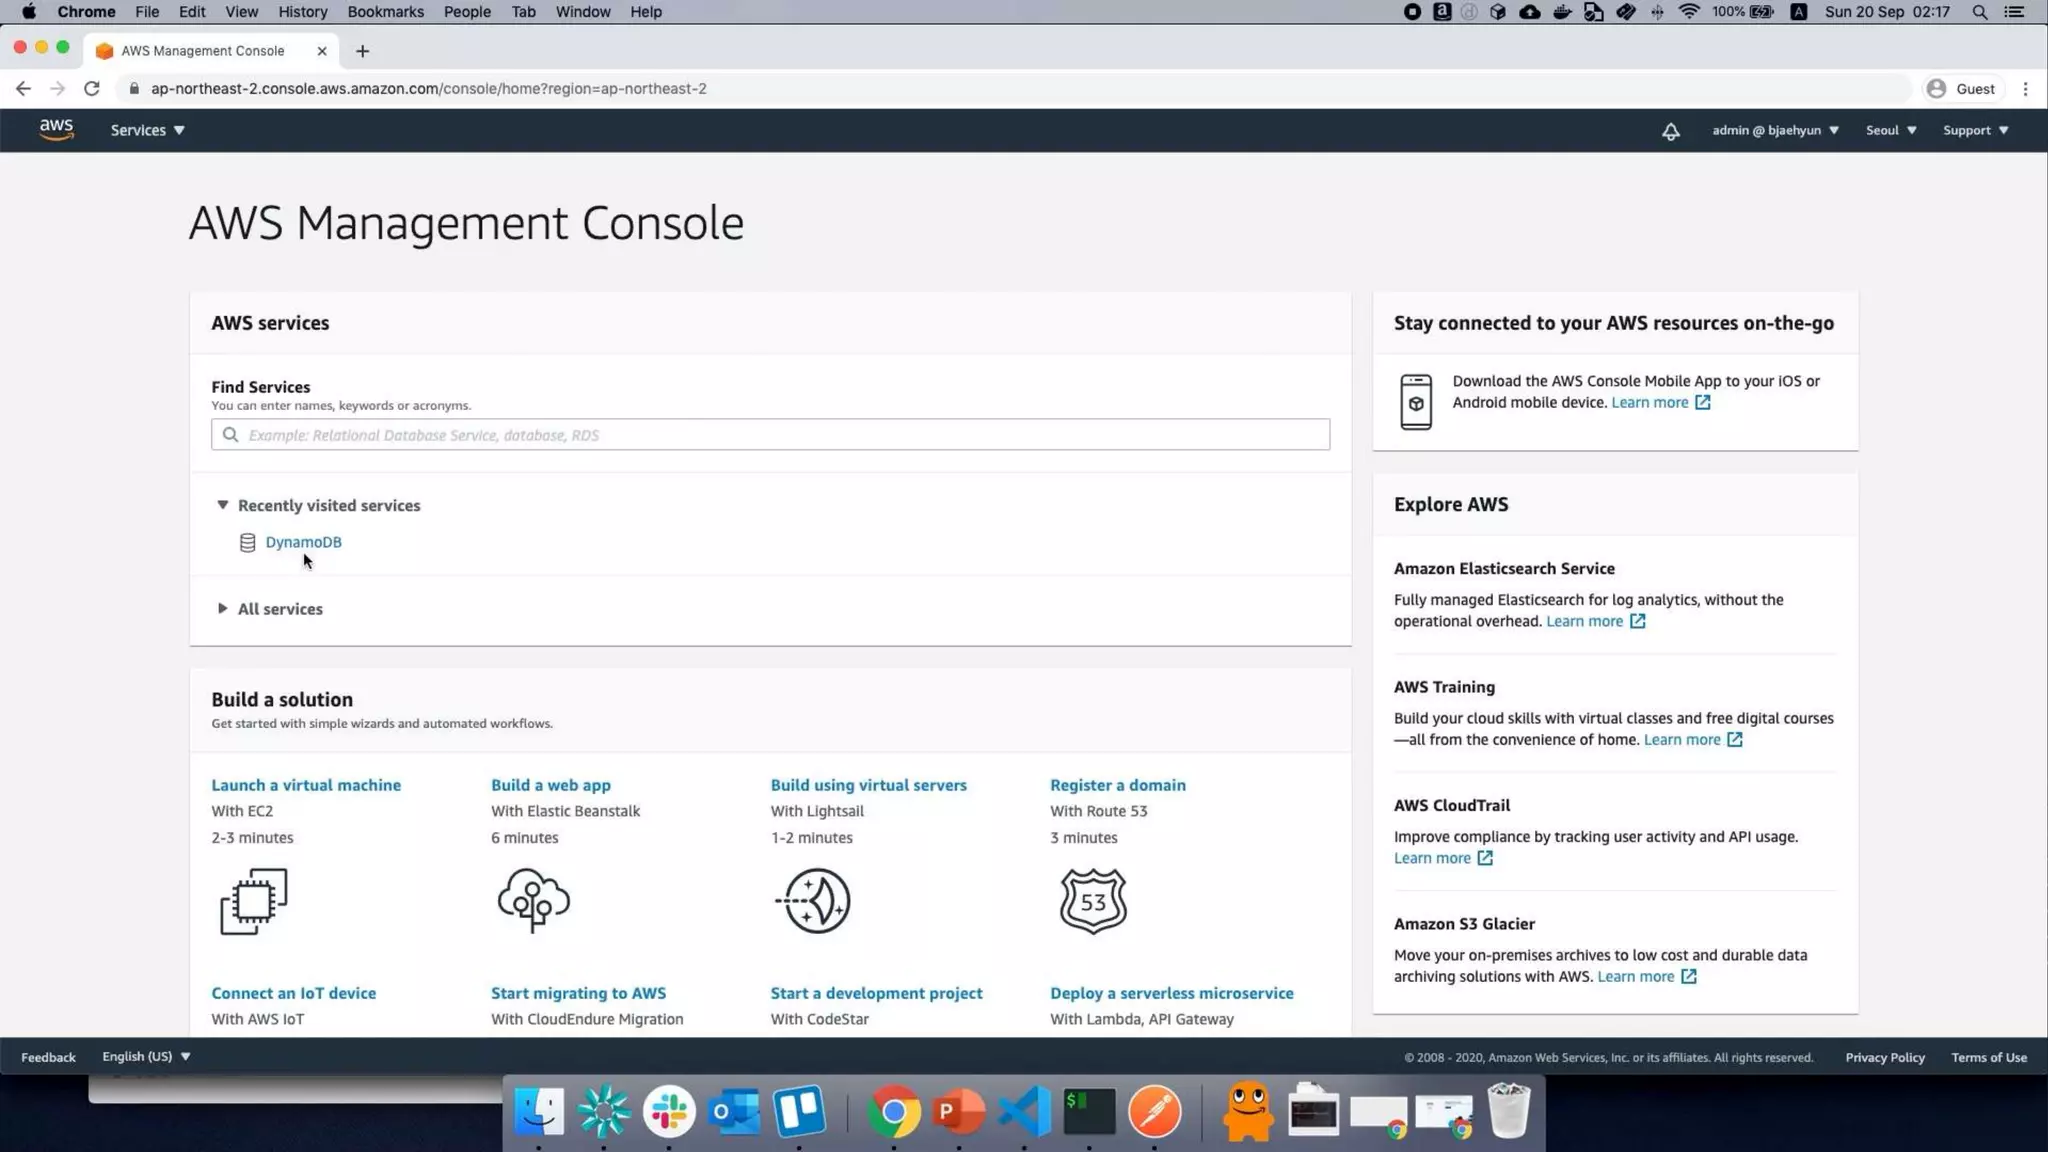This screenshot has height=1152, width=2048.
Task: Open PowerPoint from the dock
Action: (x=958, y=1111)
